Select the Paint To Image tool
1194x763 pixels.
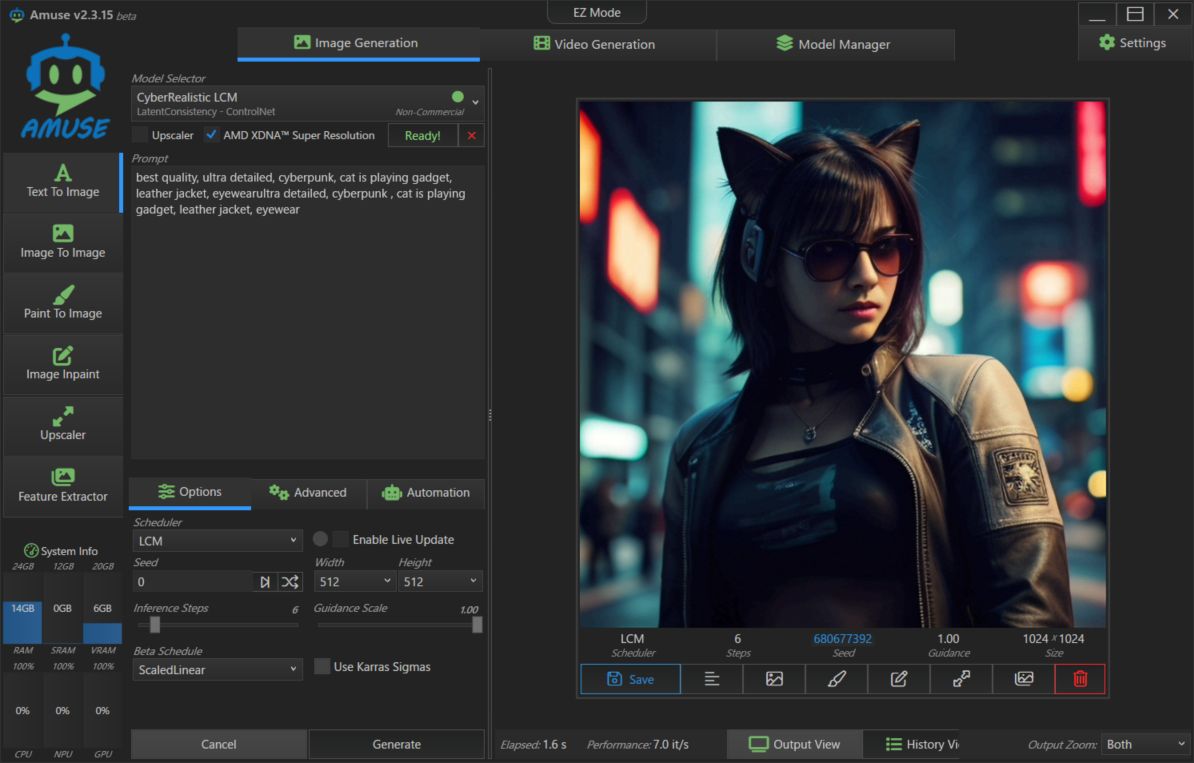point(62,304)
